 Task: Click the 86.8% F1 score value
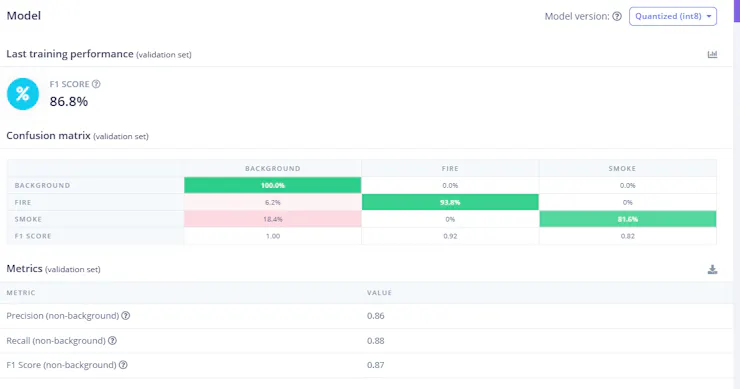tap(69, 101)
